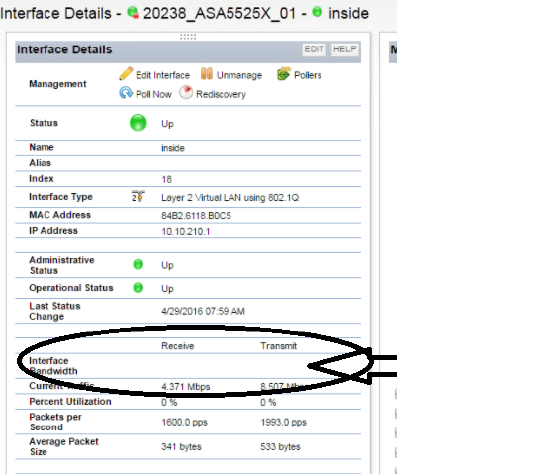Click the Operational Status green dot
Viewport: 550px width, 474px height.
click(138, 288)
